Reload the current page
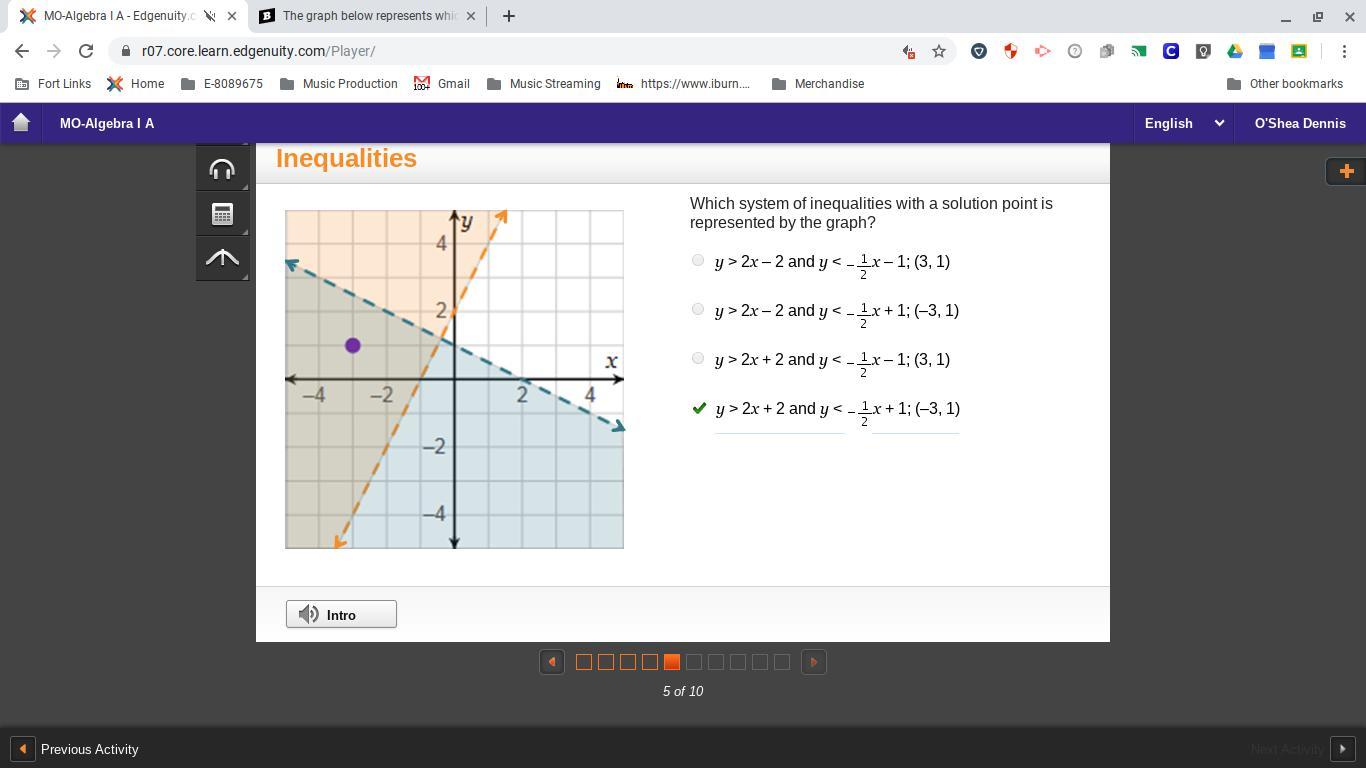The height and width of the screenshot is (768, 1366). click(x=86, y=51)
